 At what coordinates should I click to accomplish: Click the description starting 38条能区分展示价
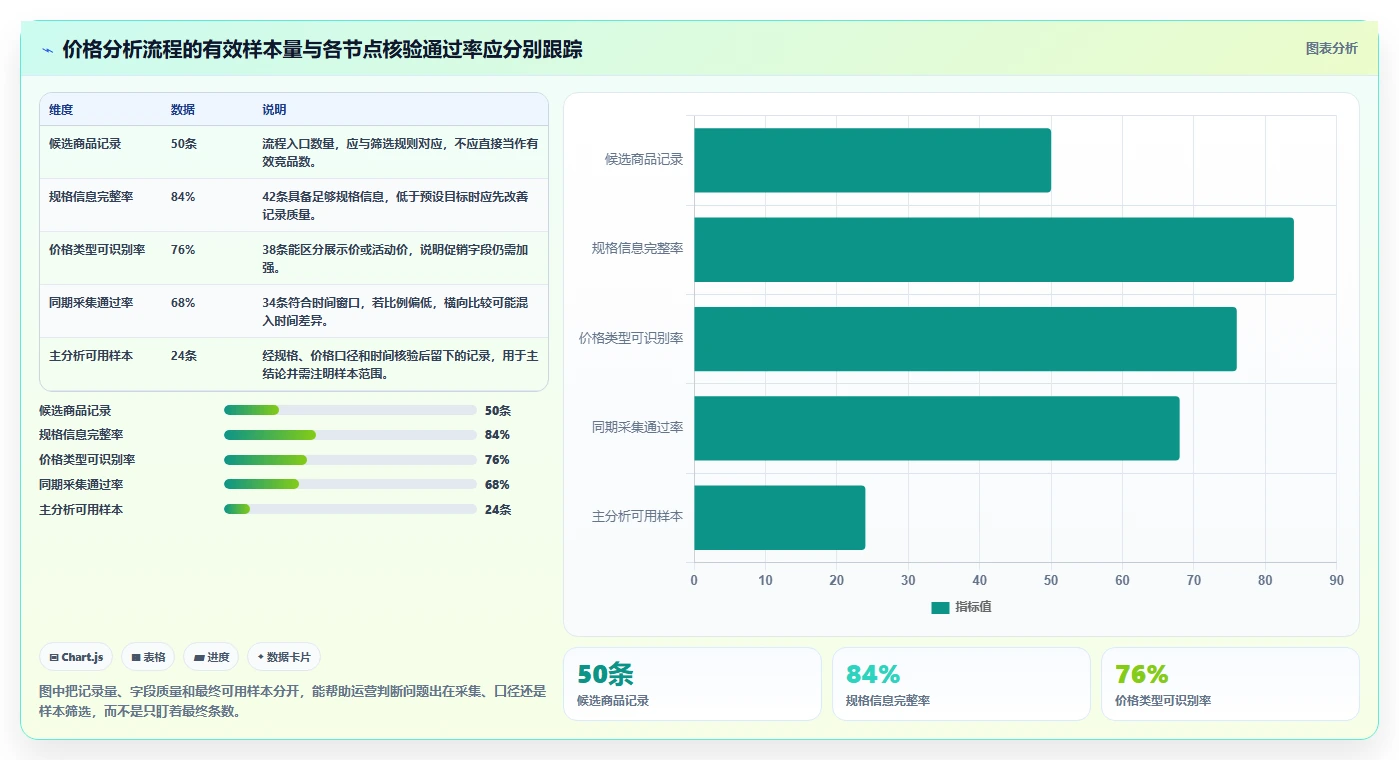point(395,258)
